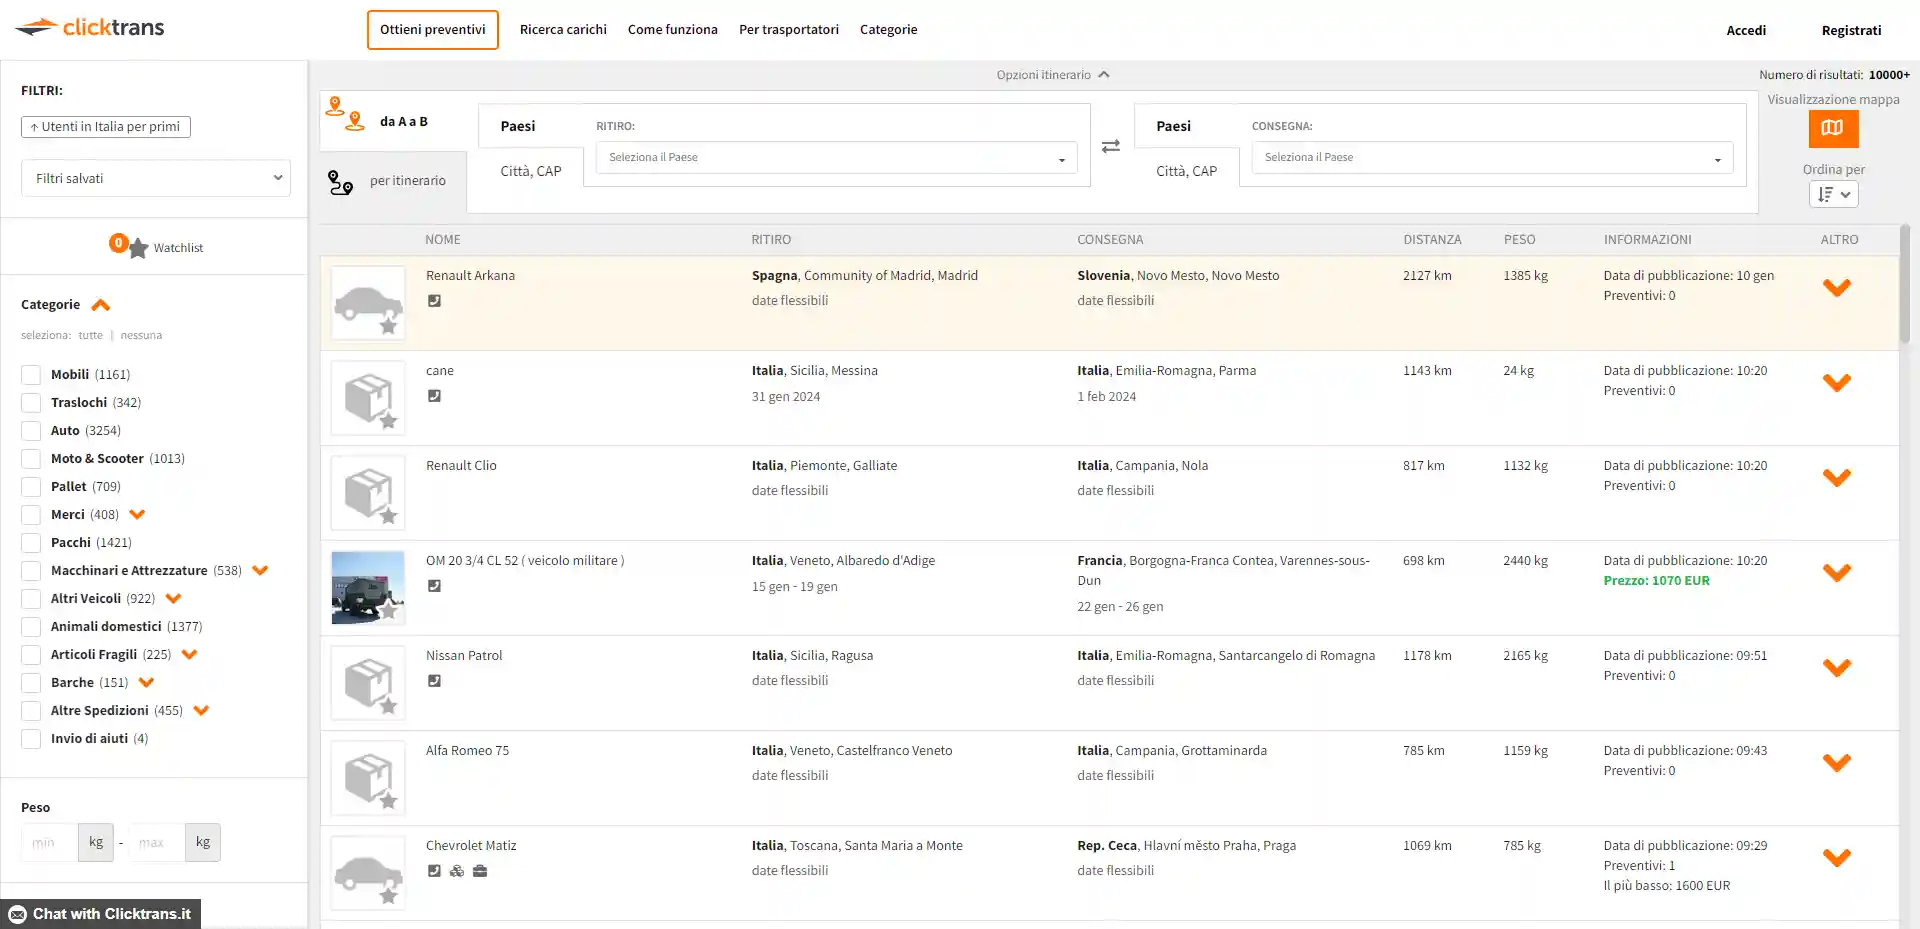
Task: Open Chat with Clicktrans.it widget
Action: click(100, 914)
